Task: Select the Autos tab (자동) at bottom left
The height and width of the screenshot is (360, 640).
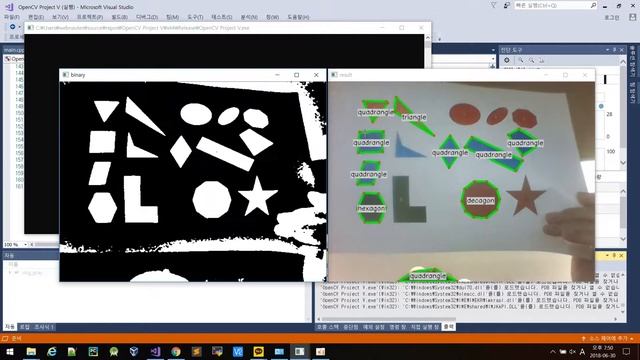Action: 10,327
